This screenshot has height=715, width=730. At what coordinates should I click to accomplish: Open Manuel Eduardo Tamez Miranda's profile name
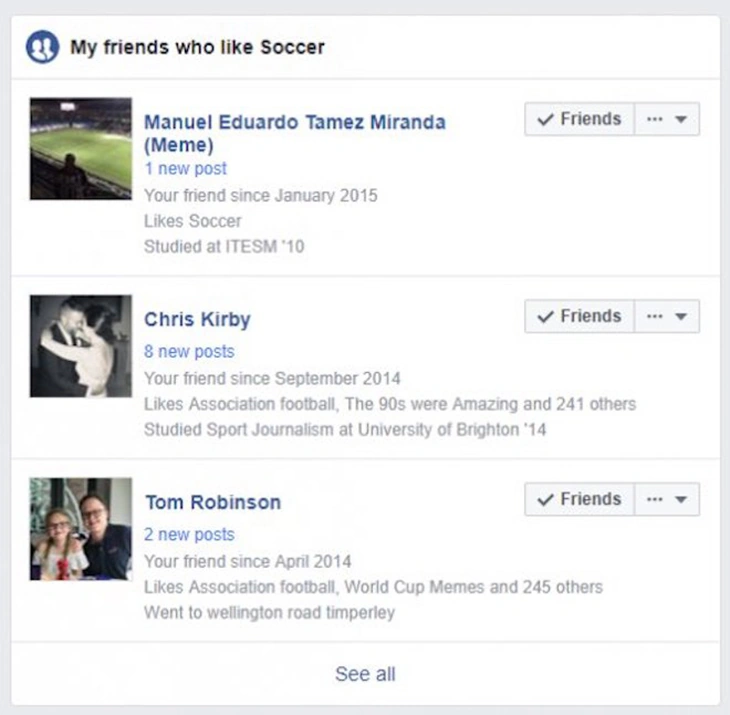[x=295, y=134]
